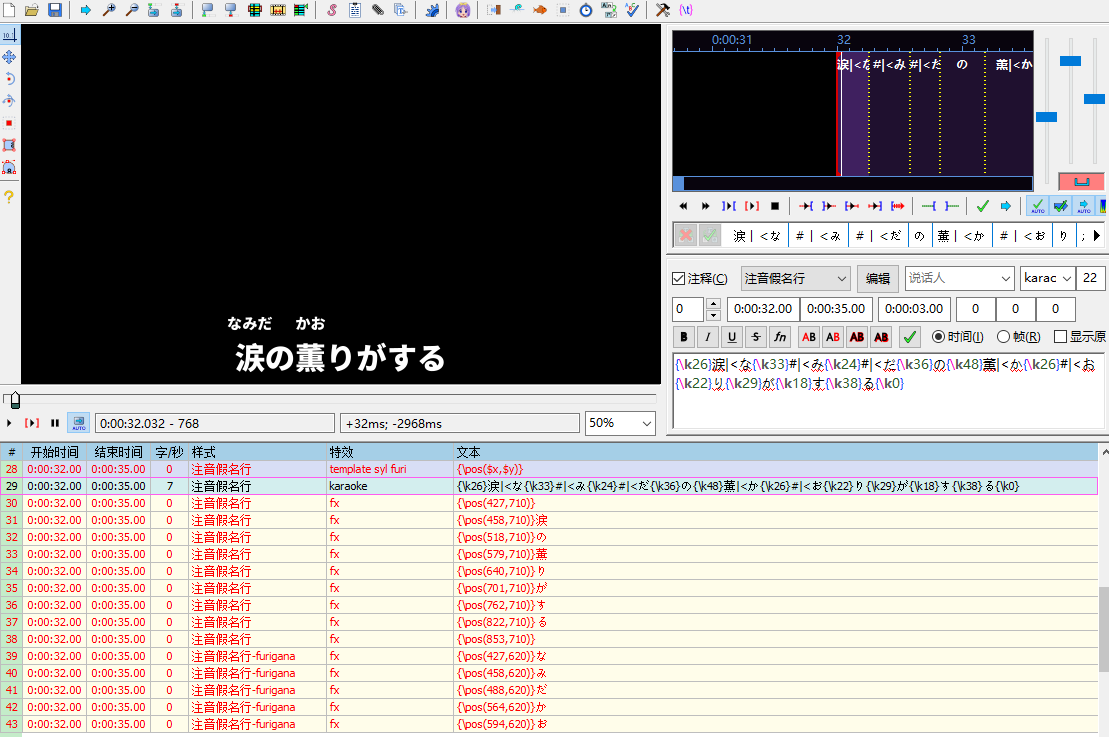The image size is (1109, 737).
Task: Toggle the 注释 comment checkbox
Action: [679, 278]
